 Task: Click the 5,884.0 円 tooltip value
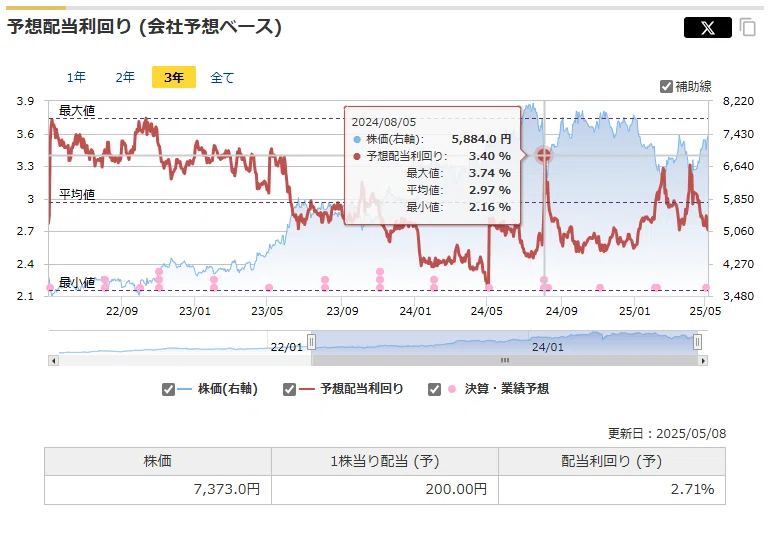[x=481, y=139]
